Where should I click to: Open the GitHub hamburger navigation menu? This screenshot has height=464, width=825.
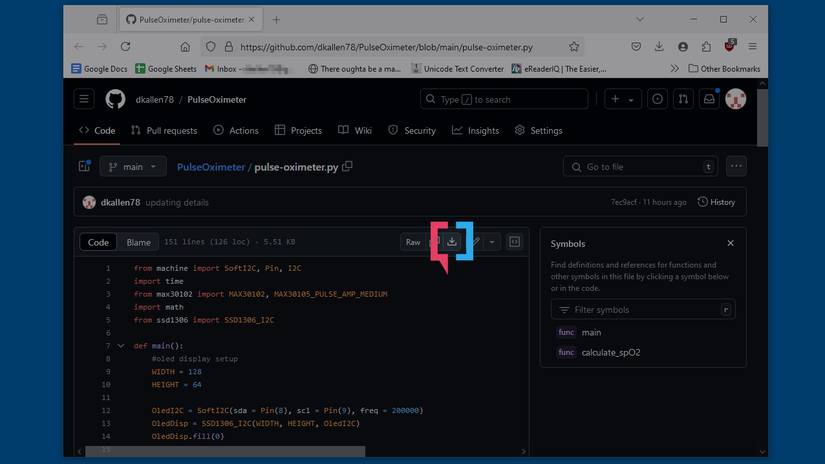[x=84, y=99]
